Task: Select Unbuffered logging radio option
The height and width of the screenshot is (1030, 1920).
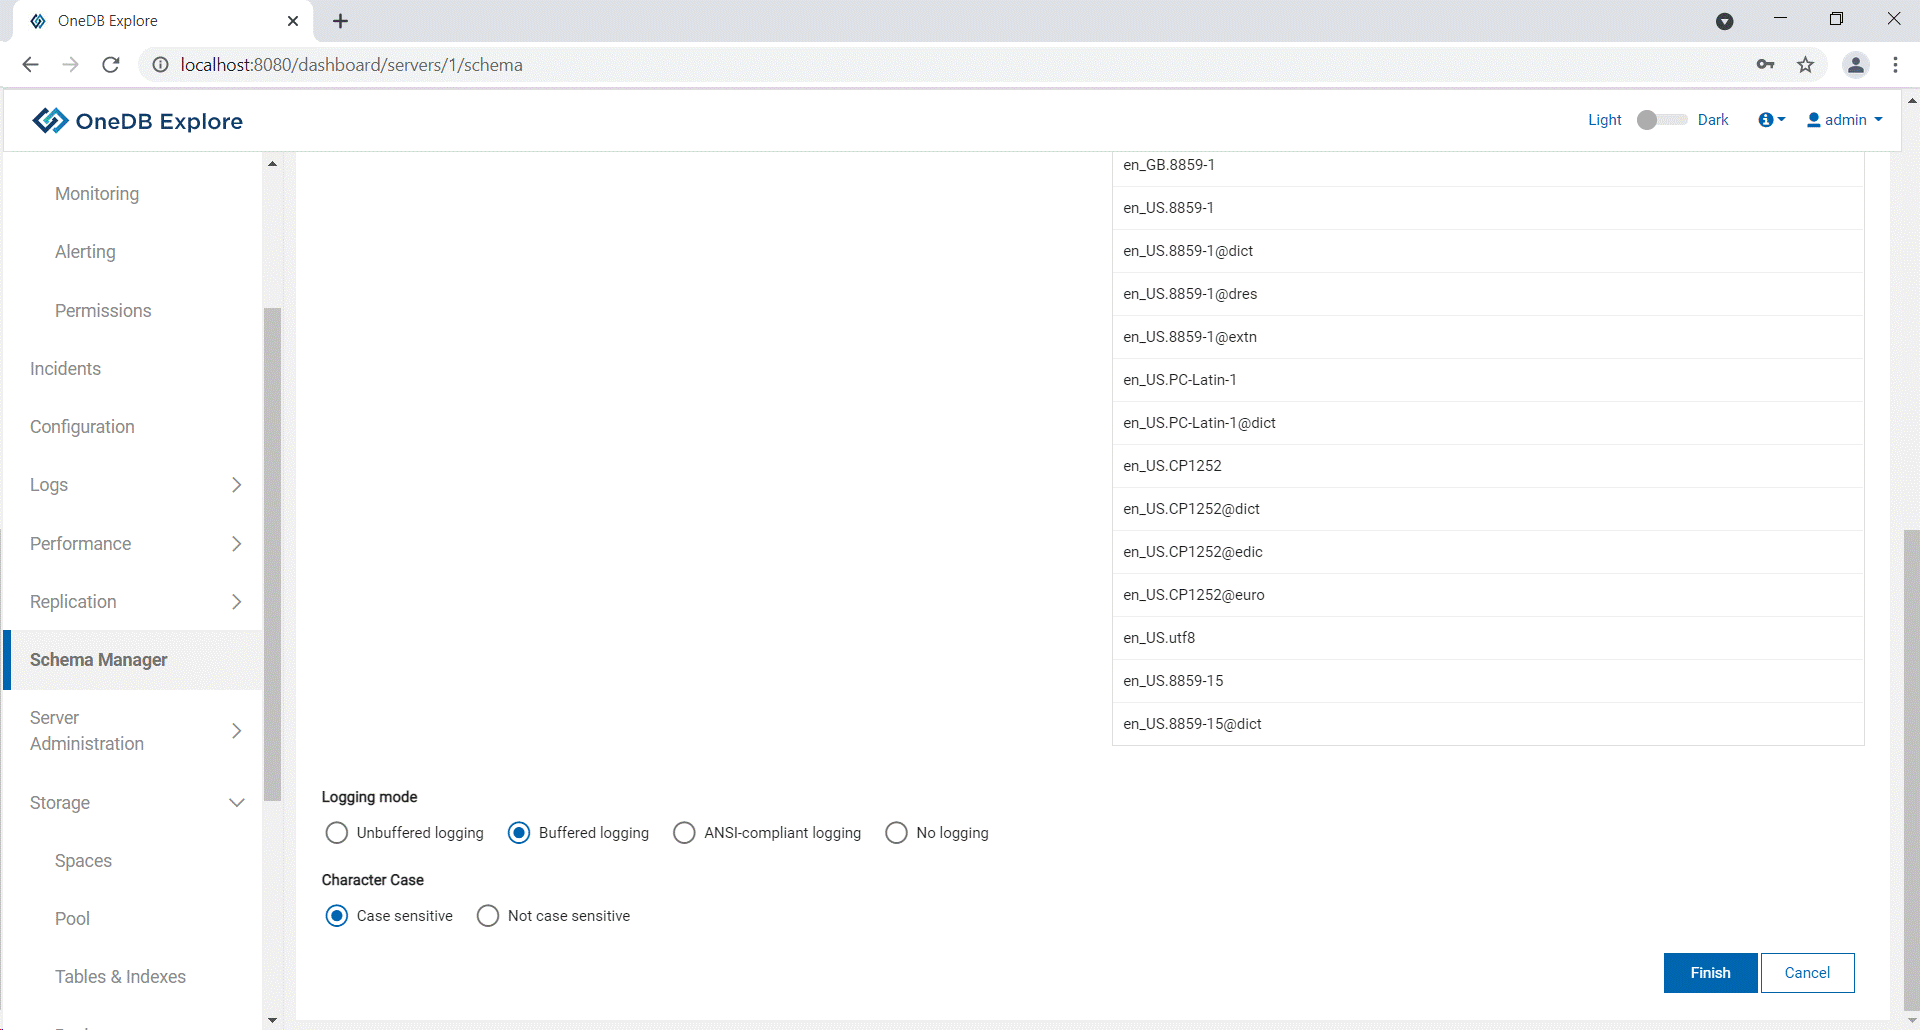Action: pyautogui.click(x=337, y=833)
